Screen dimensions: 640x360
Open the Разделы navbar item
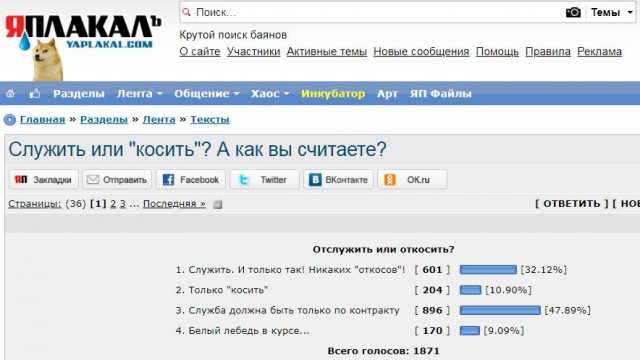coord(79,93)
